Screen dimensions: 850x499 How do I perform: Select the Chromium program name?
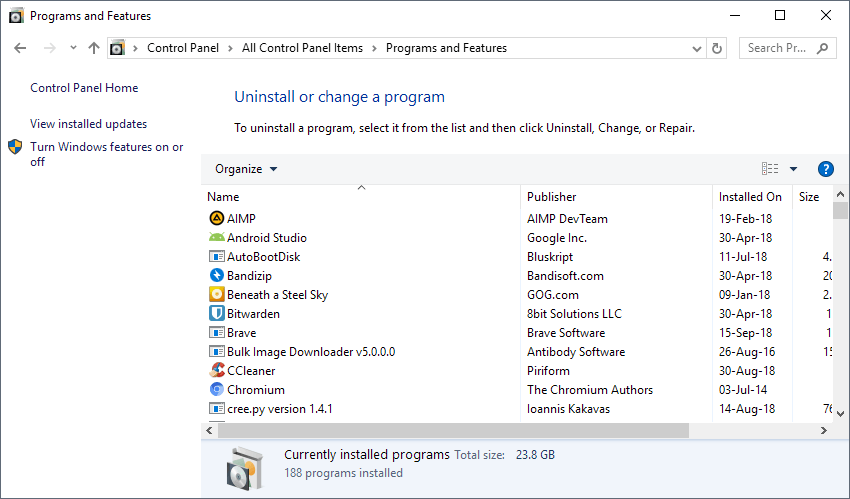(256, 390)
